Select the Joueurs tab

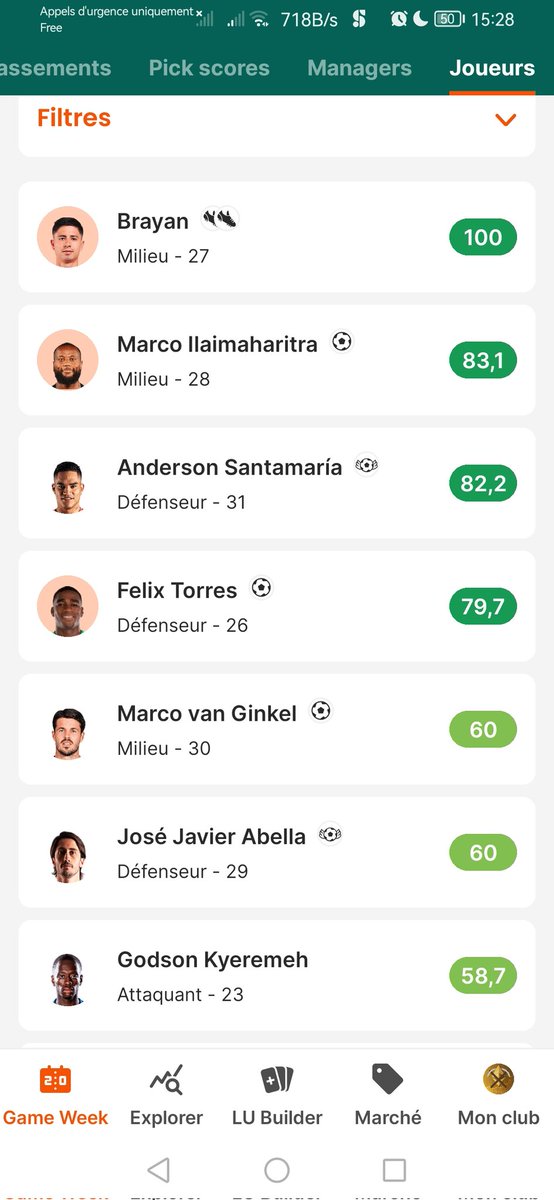click(x=492, y=68)
